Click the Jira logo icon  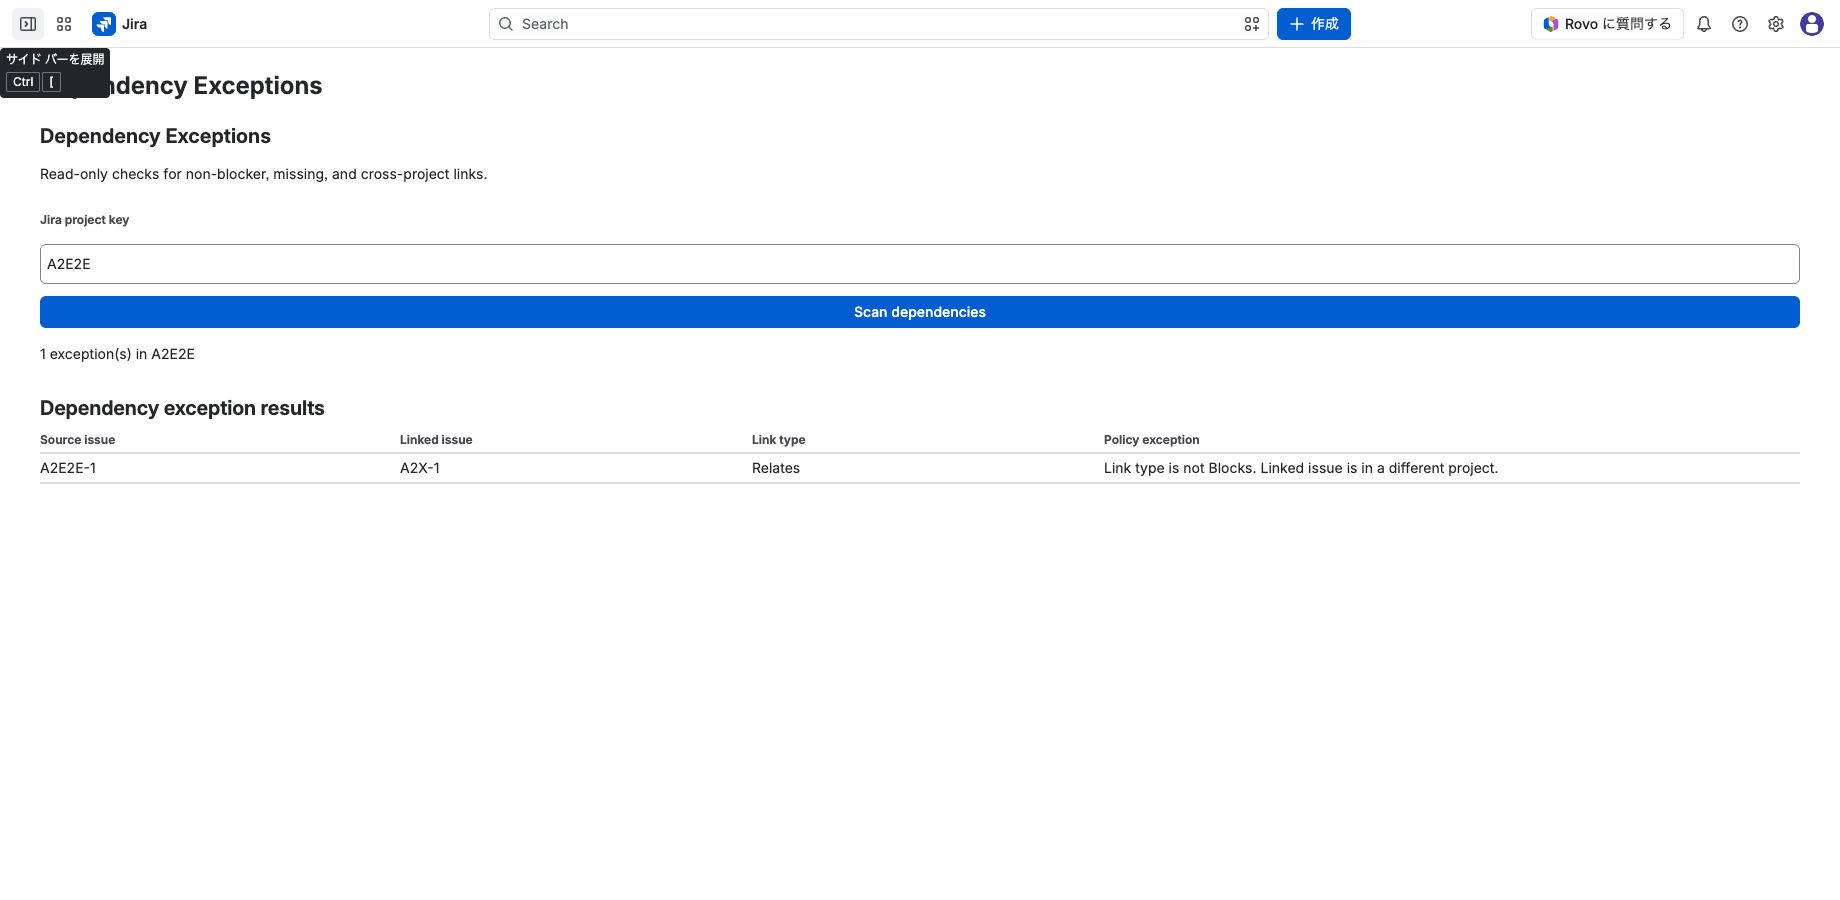coord(104,24)
